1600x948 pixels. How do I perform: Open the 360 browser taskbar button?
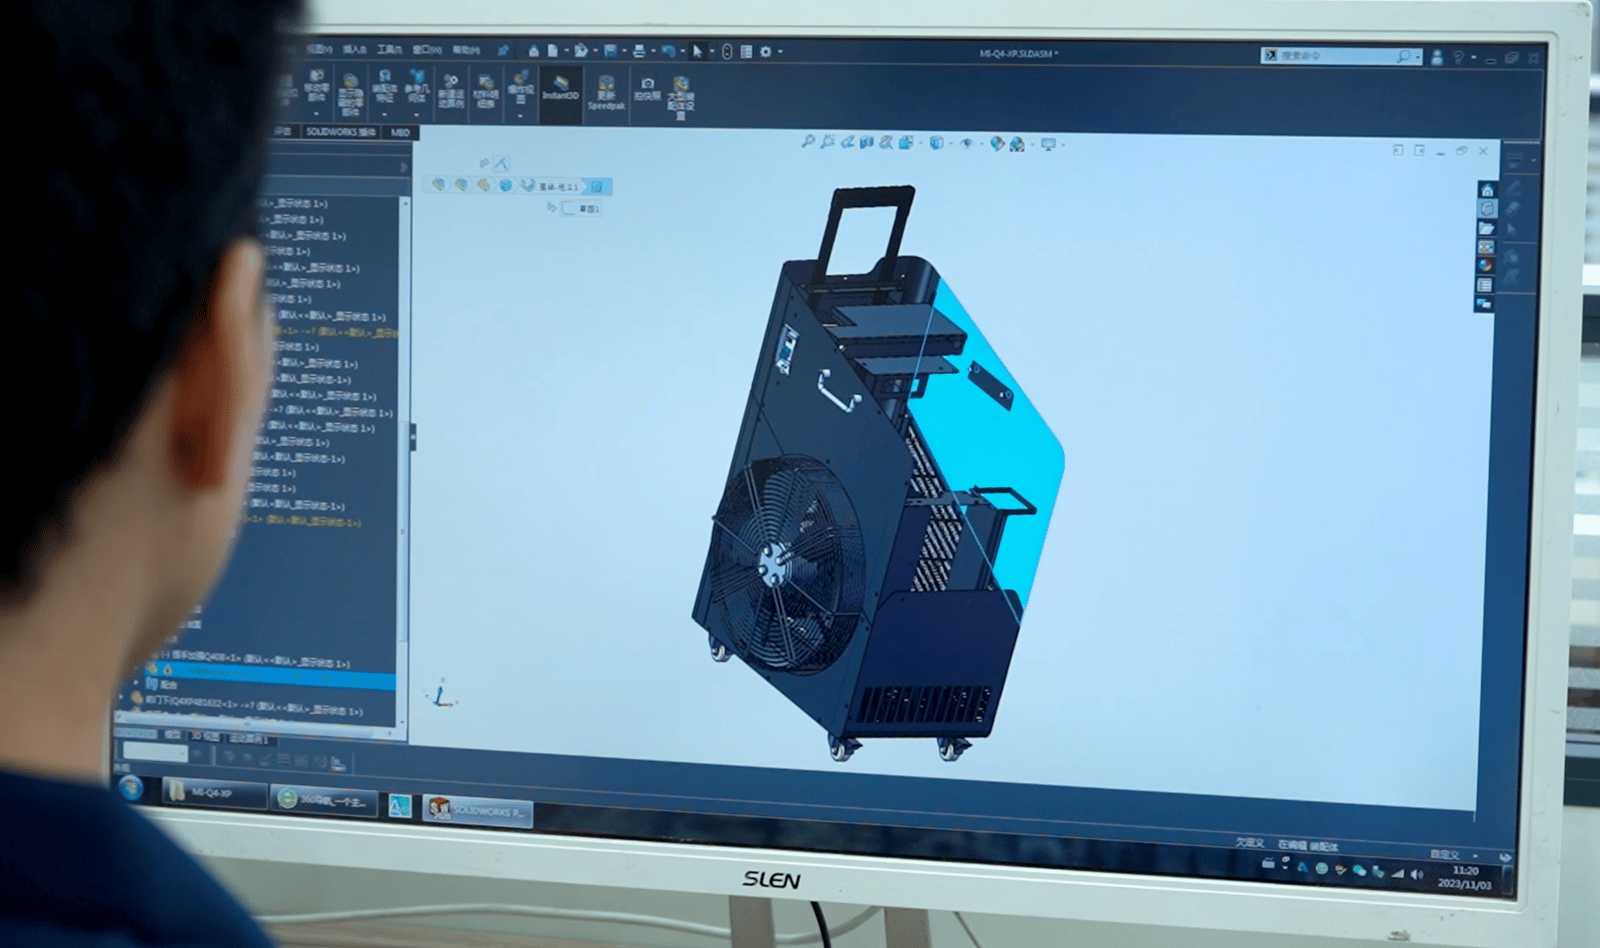coord(324,800)
